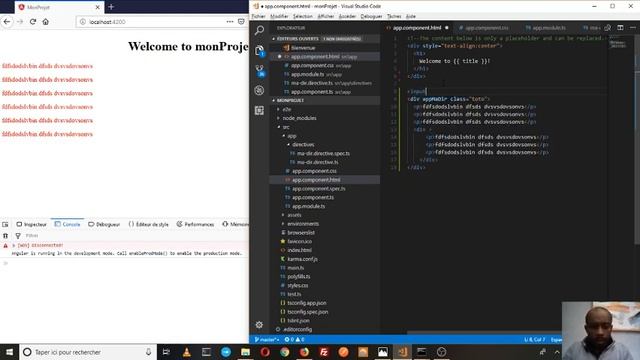Viewport: 640px width, 360px height.
Task: Open FileZilla from the taskbar
Action: click(324, 352)
